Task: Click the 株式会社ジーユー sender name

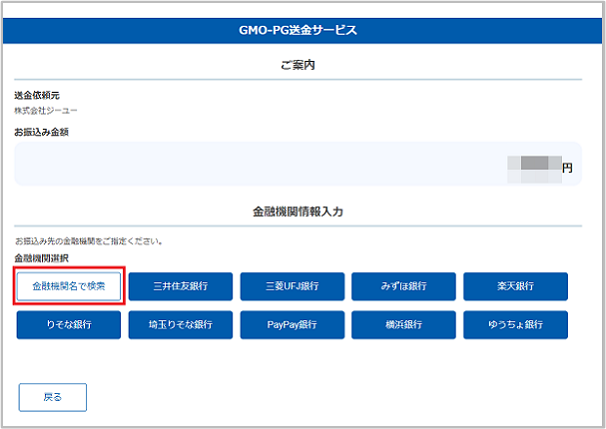Action: pos(46,110)
